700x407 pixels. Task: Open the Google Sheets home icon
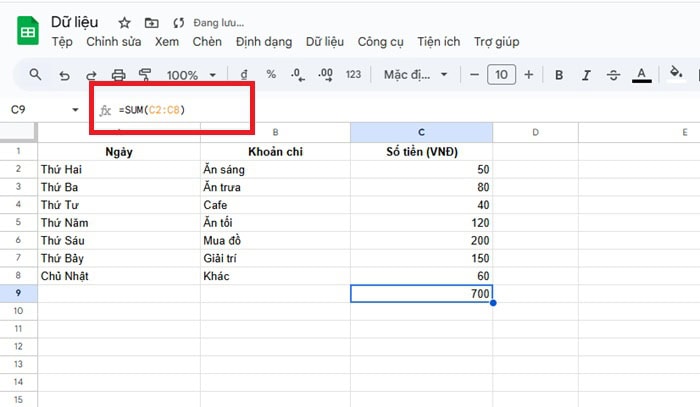(x=27, y=31)
